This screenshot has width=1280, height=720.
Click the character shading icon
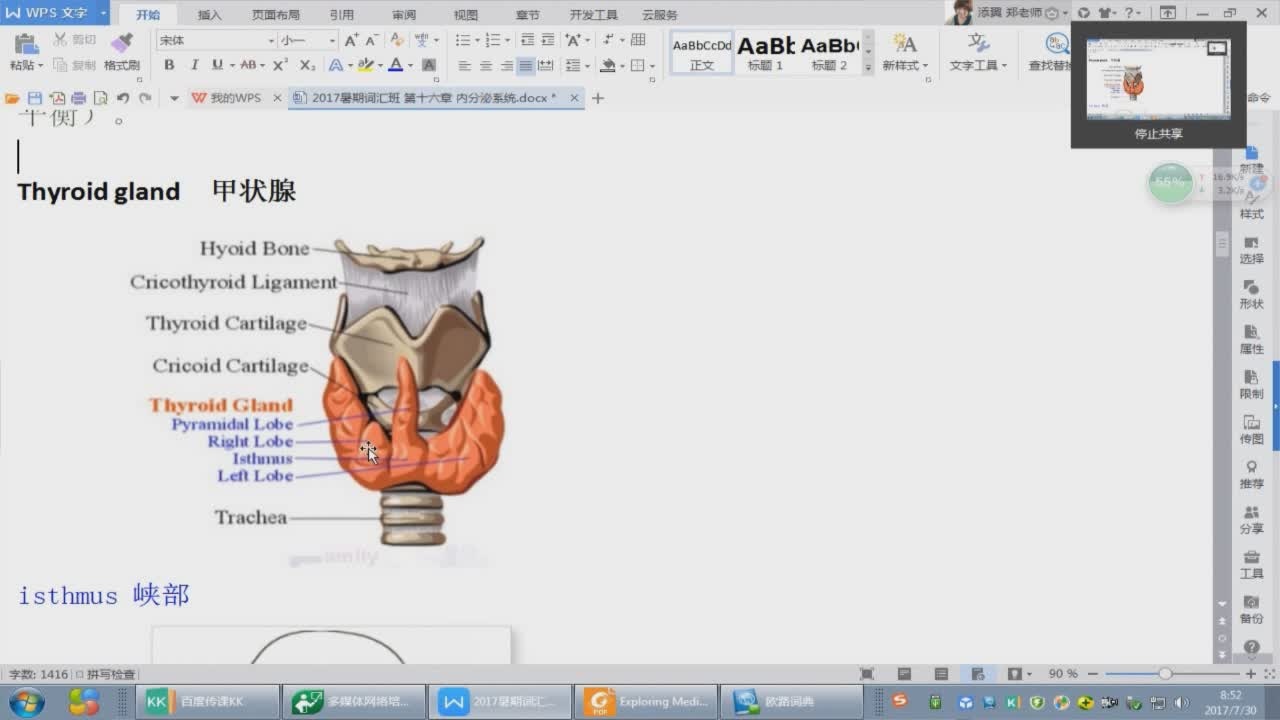pyautogui.click(x=429, y=65)
